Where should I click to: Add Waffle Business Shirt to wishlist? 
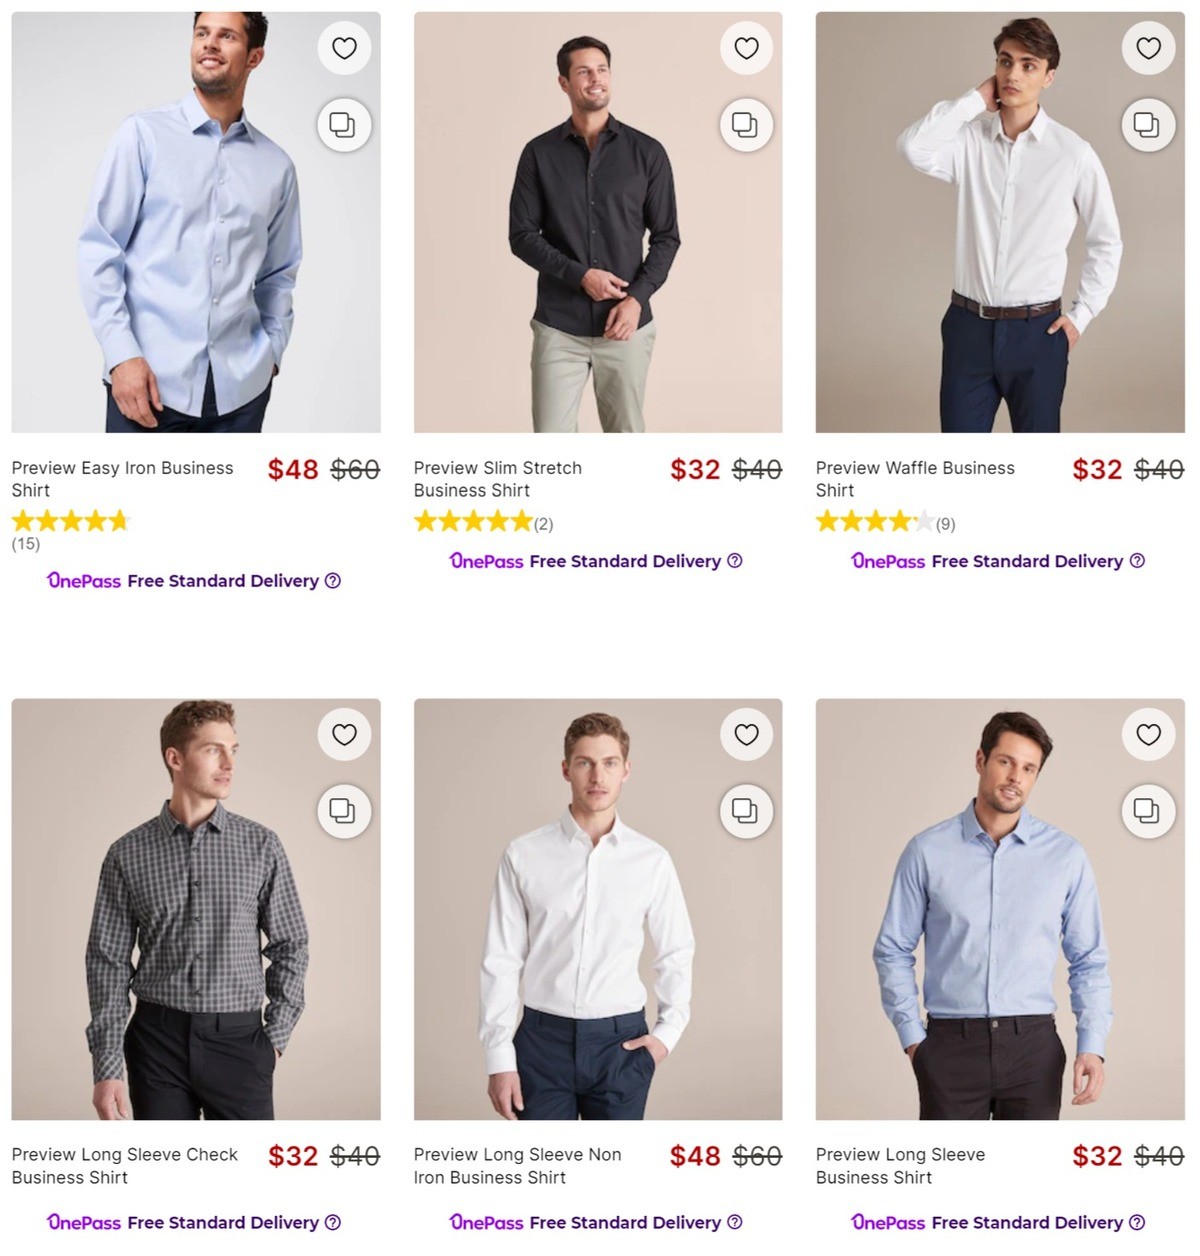(x=1148, y=48)
